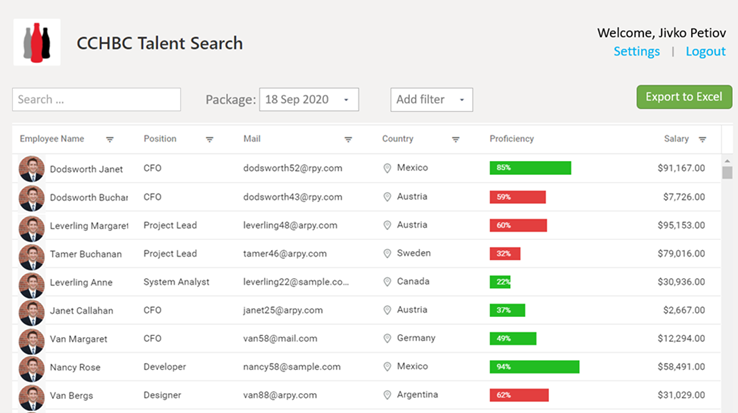The width and height of the screenshot is (738, 413).
Task: Click email nancy58@sample.com
Action: coord(292,367)
